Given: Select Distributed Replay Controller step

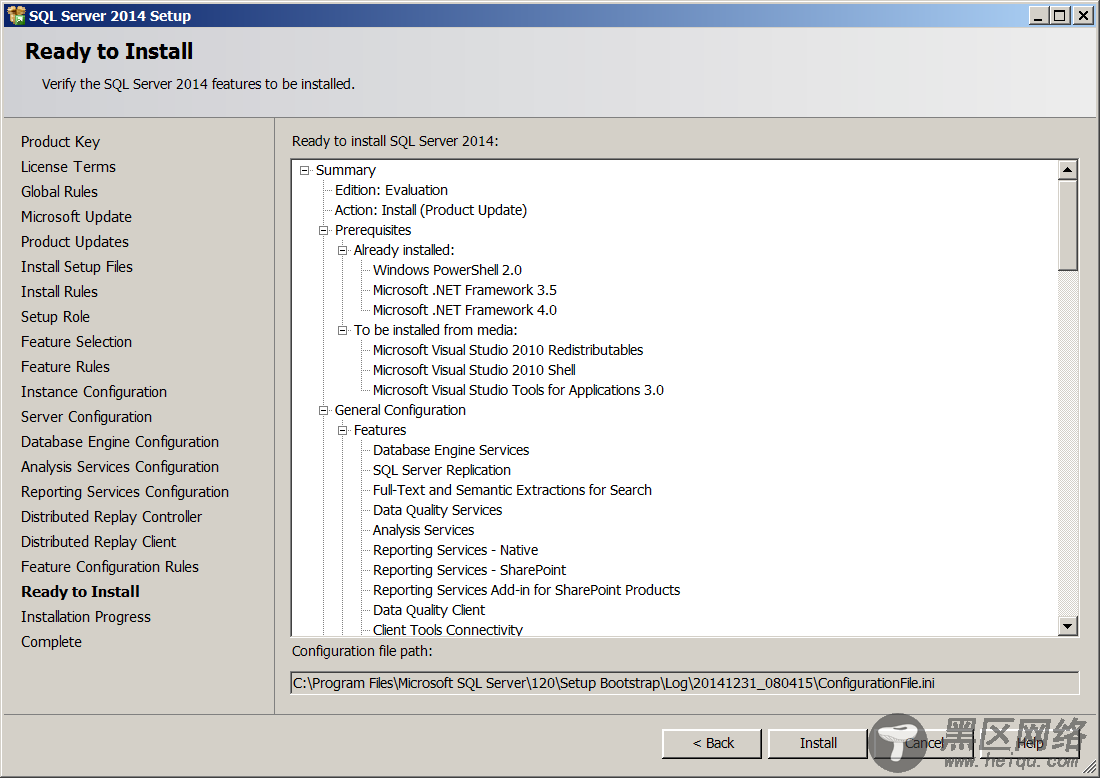Looking at the screenshot, I should click(112, 517).
